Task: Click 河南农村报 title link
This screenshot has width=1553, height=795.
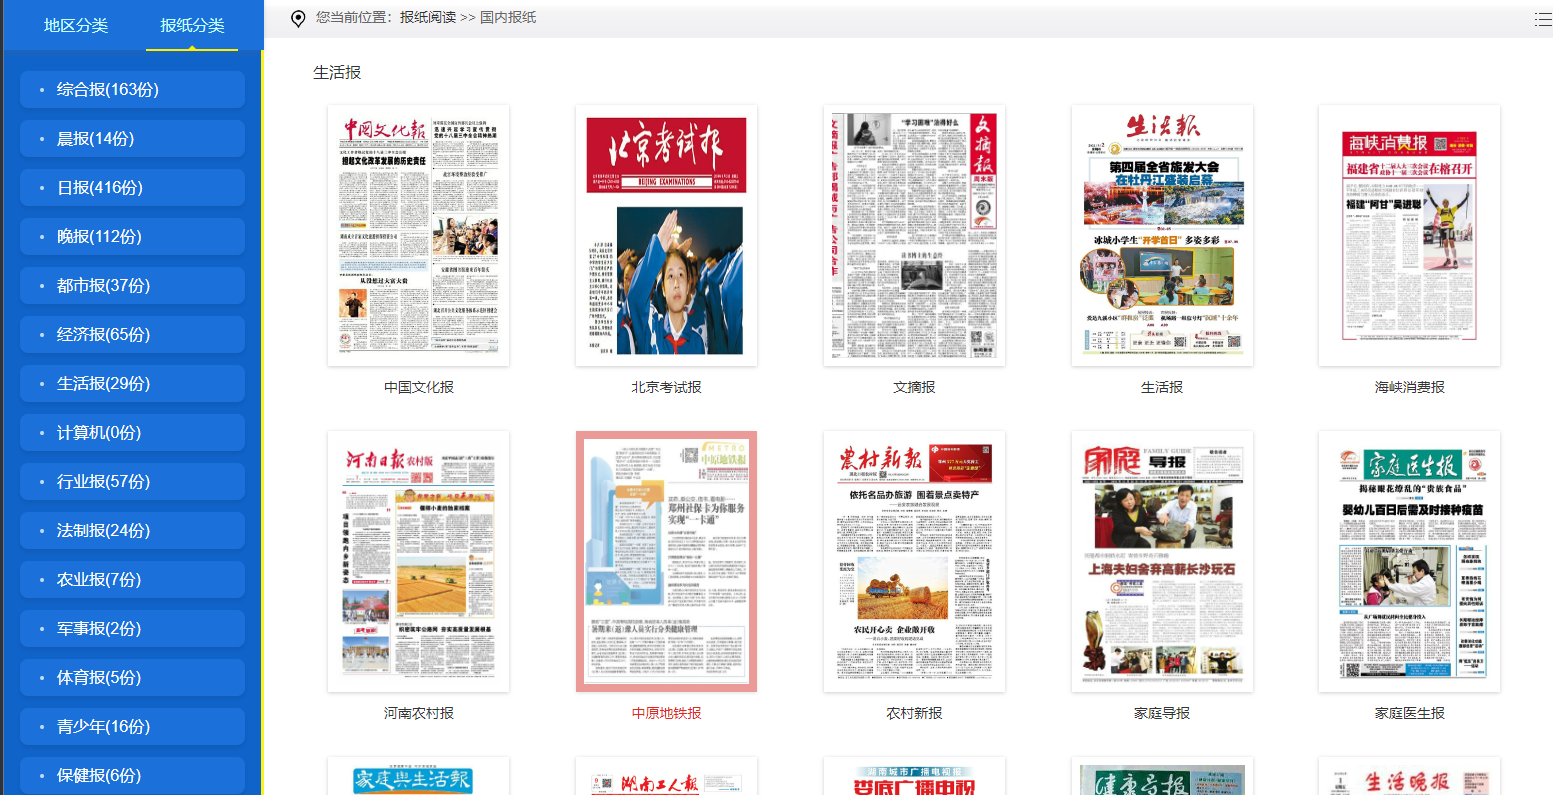Action: pos(419,713)
